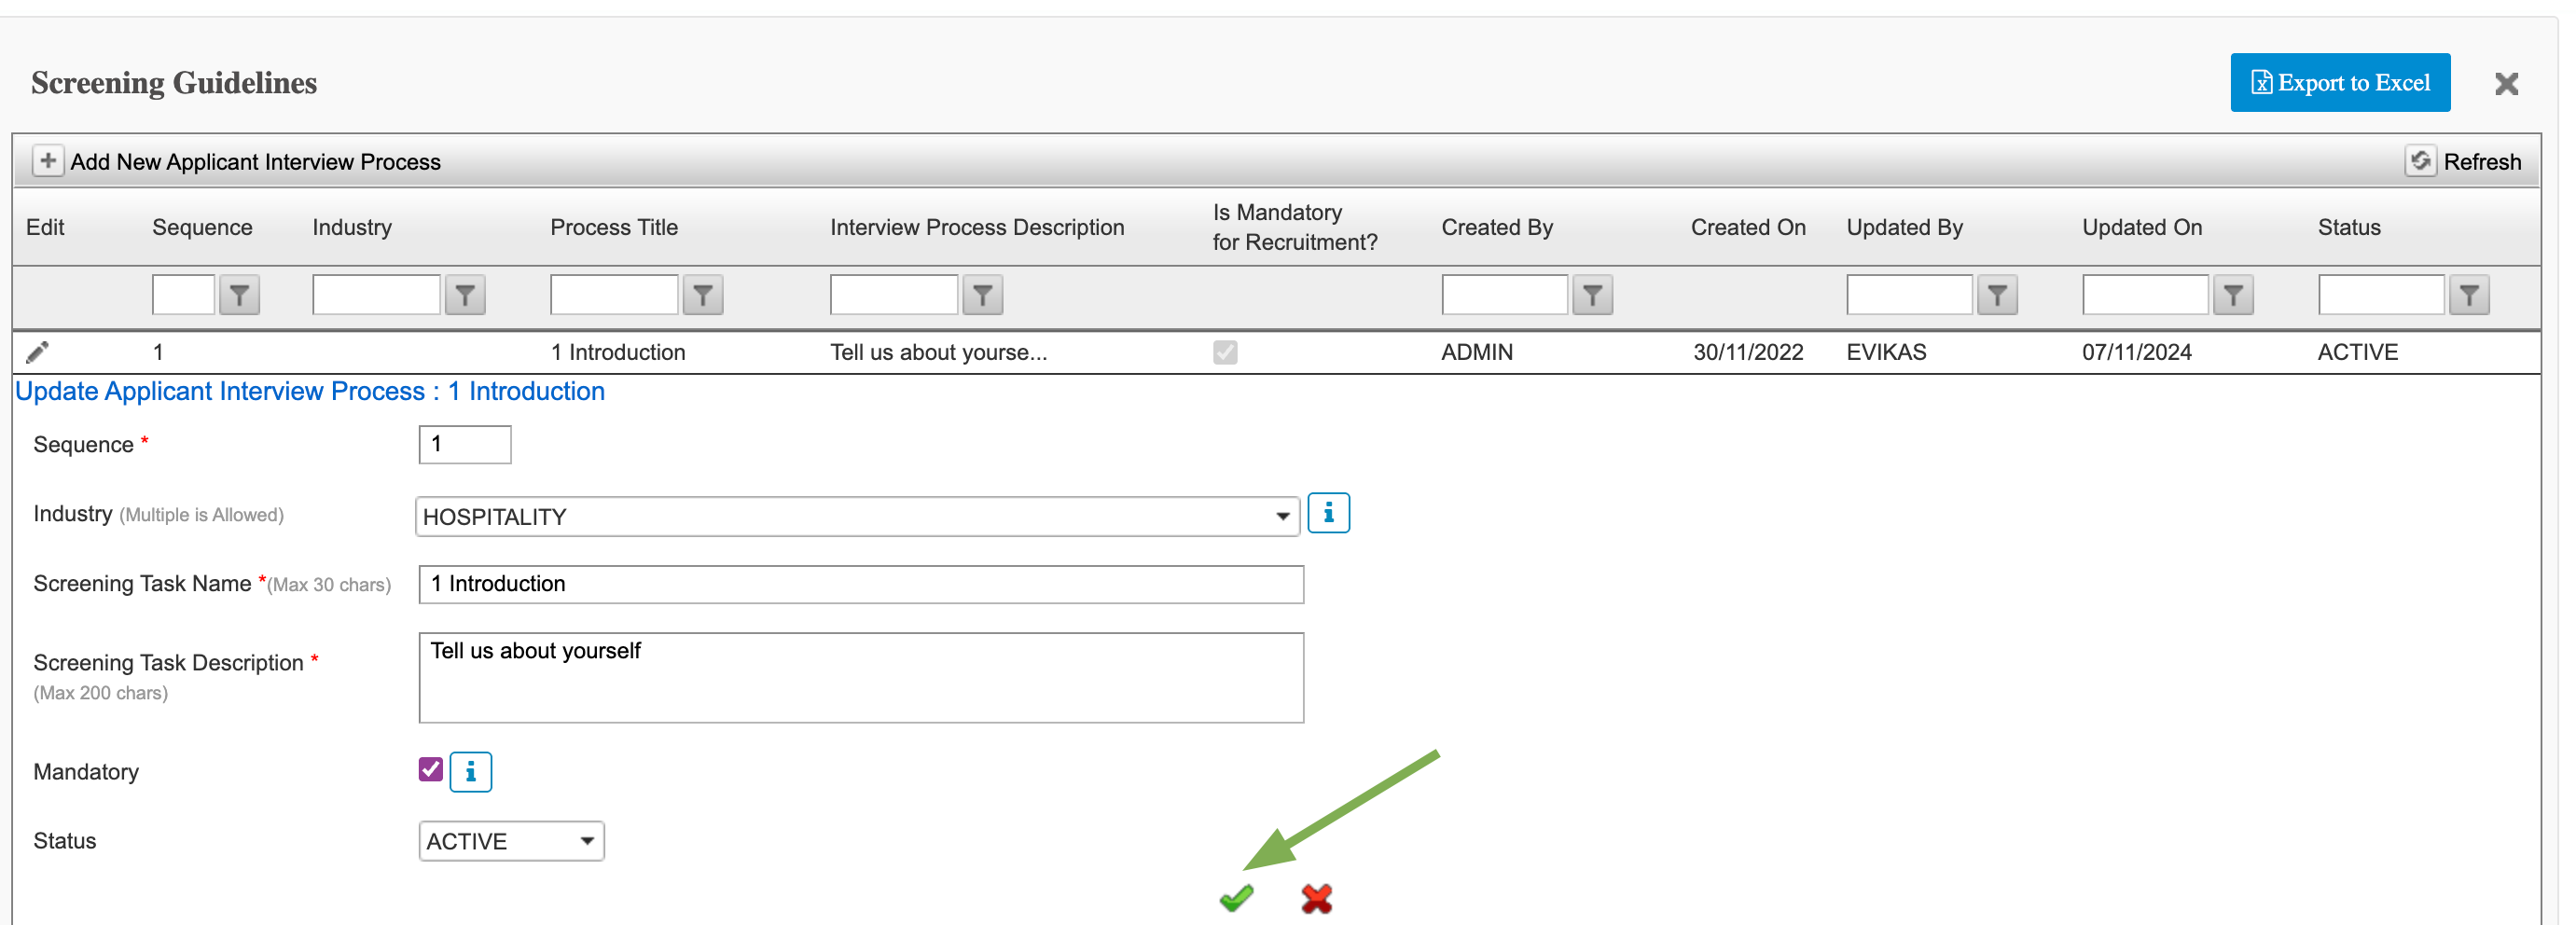Click the Sequence input field in form
This screenshot has height=925, width=2576.
coord(465,444)
